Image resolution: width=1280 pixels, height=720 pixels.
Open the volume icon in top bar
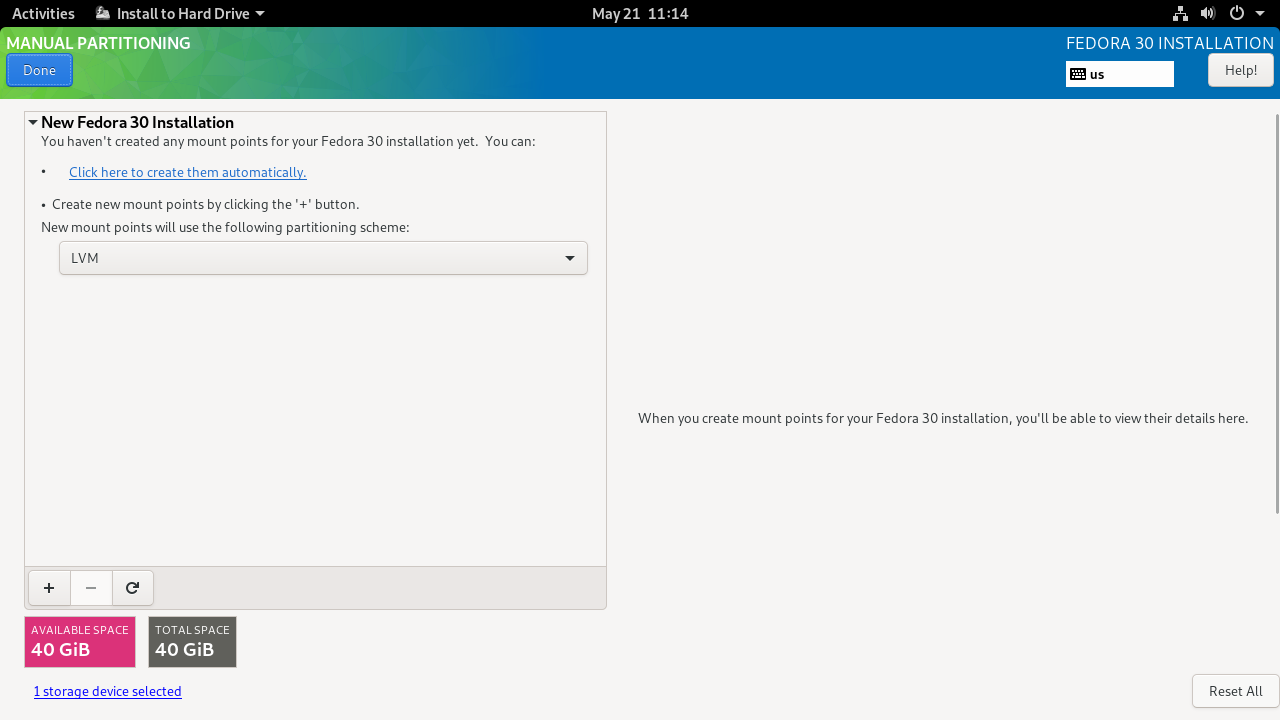(x=1208, y=14)
